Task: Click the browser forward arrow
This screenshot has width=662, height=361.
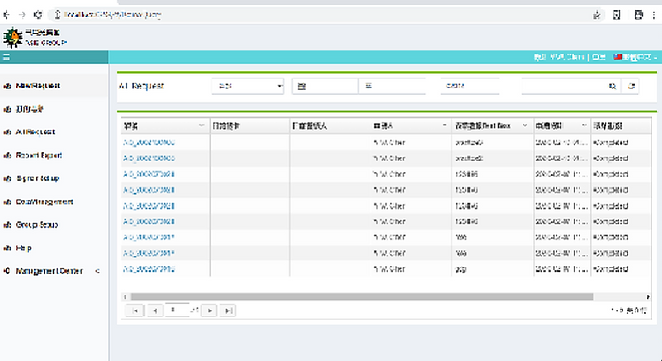Action: pos(22,15)
